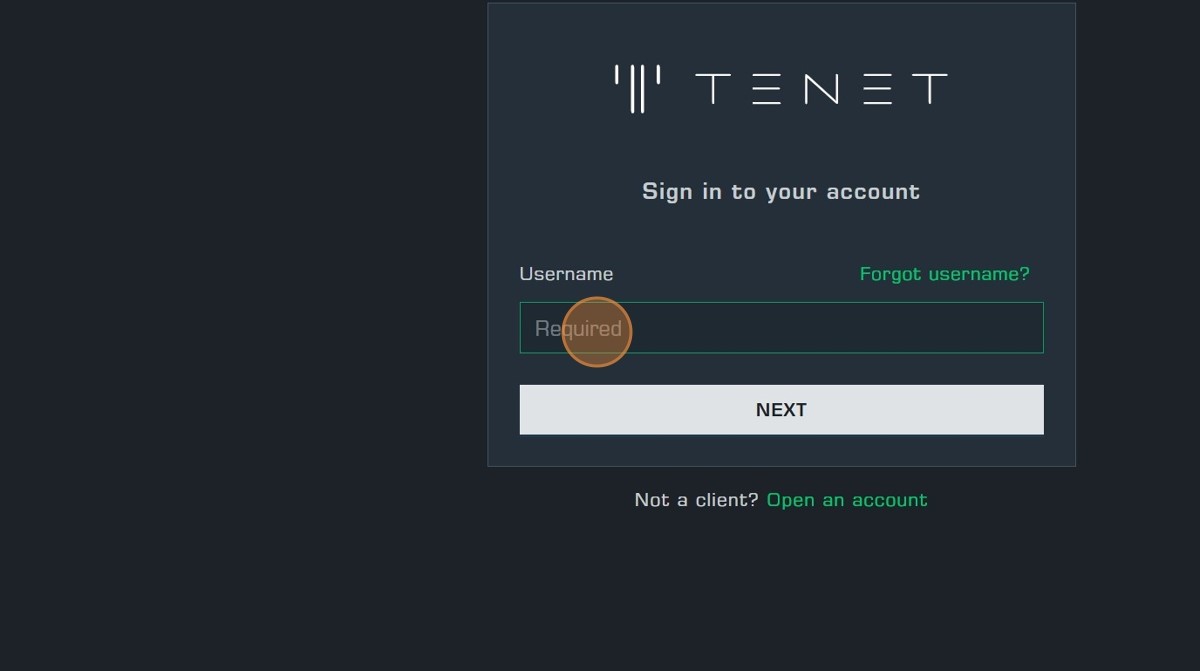Click the Required placeholder text
The image size is (1200, 671).
[x=578, y=329]
